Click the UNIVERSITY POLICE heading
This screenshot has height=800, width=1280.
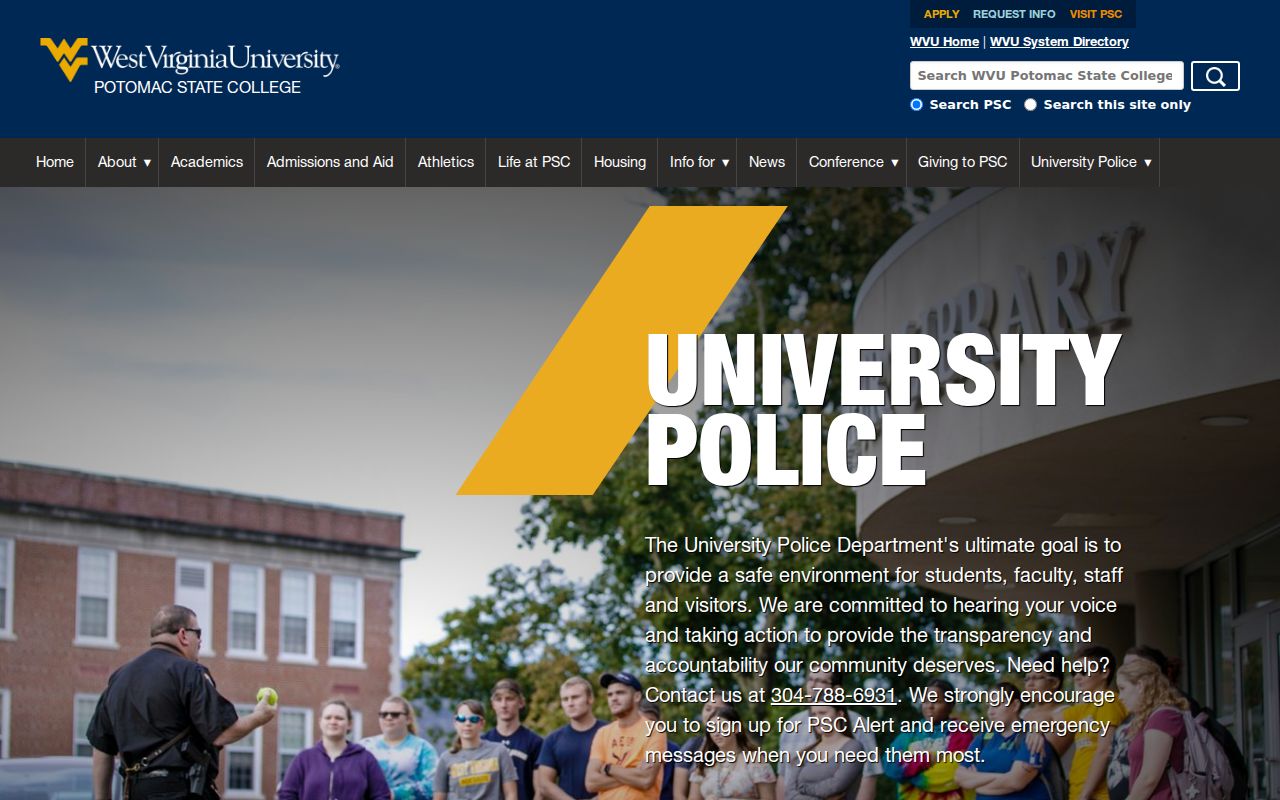pos(884,409)
